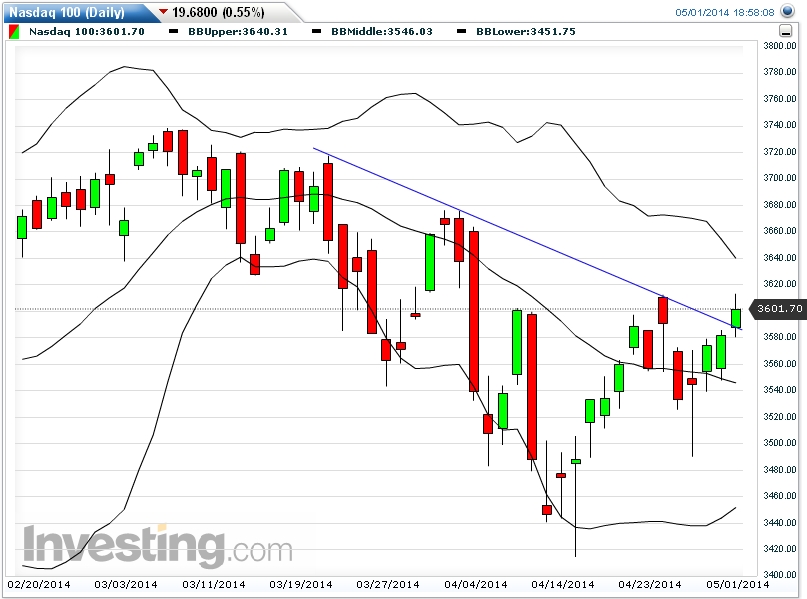Click the red down-arrow change indicator

pos(163,11)
